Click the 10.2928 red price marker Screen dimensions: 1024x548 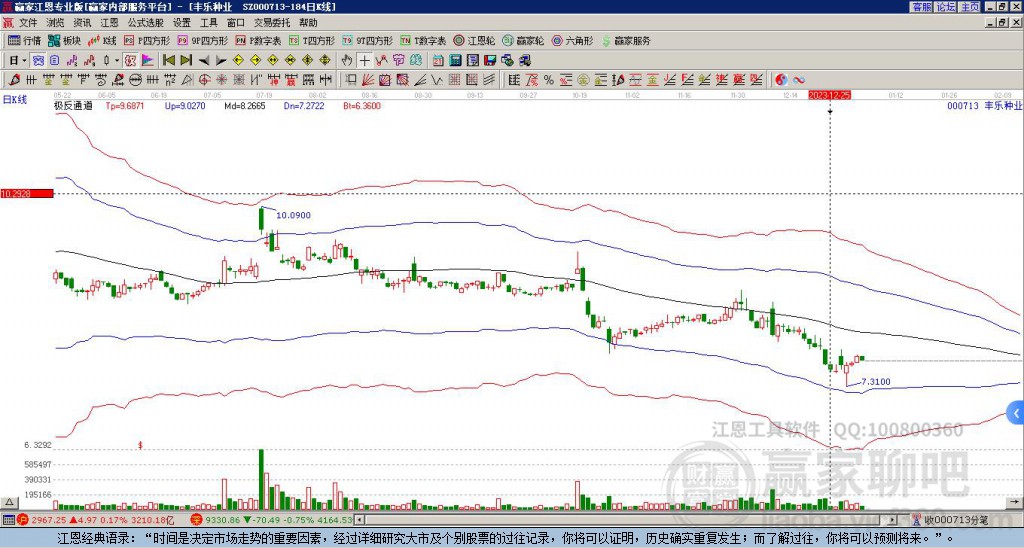[27, 193]
